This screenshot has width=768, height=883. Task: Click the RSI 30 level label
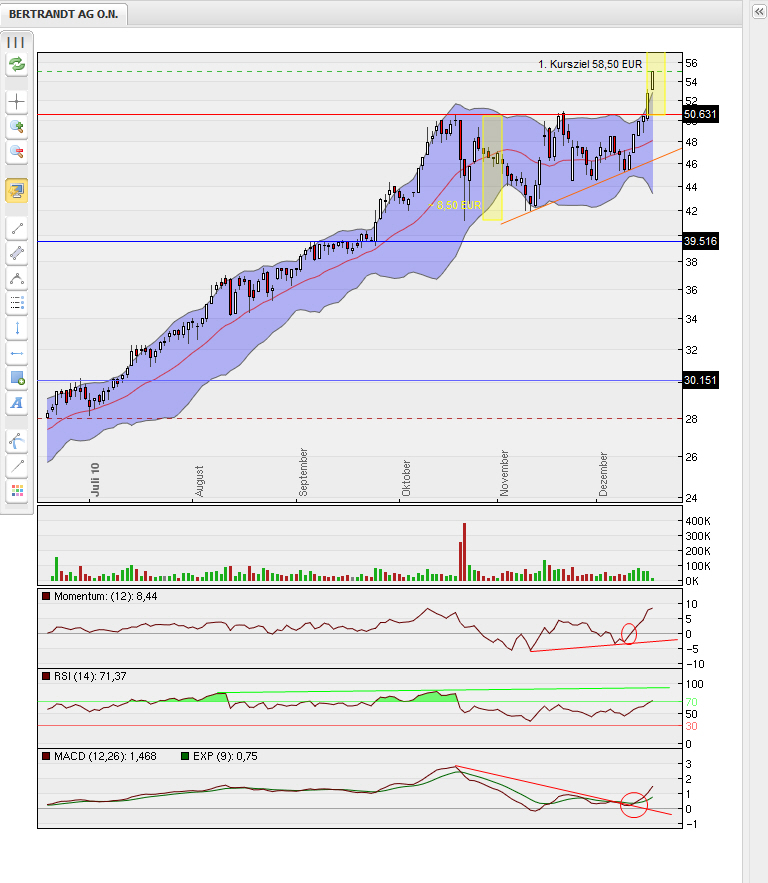point(691,726)
